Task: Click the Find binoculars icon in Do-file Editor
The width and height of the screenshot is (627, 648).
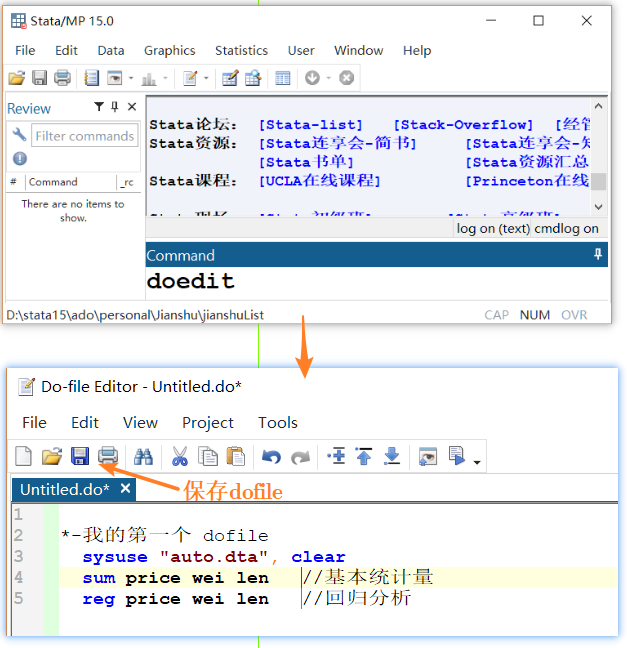Action: (143, 457)
